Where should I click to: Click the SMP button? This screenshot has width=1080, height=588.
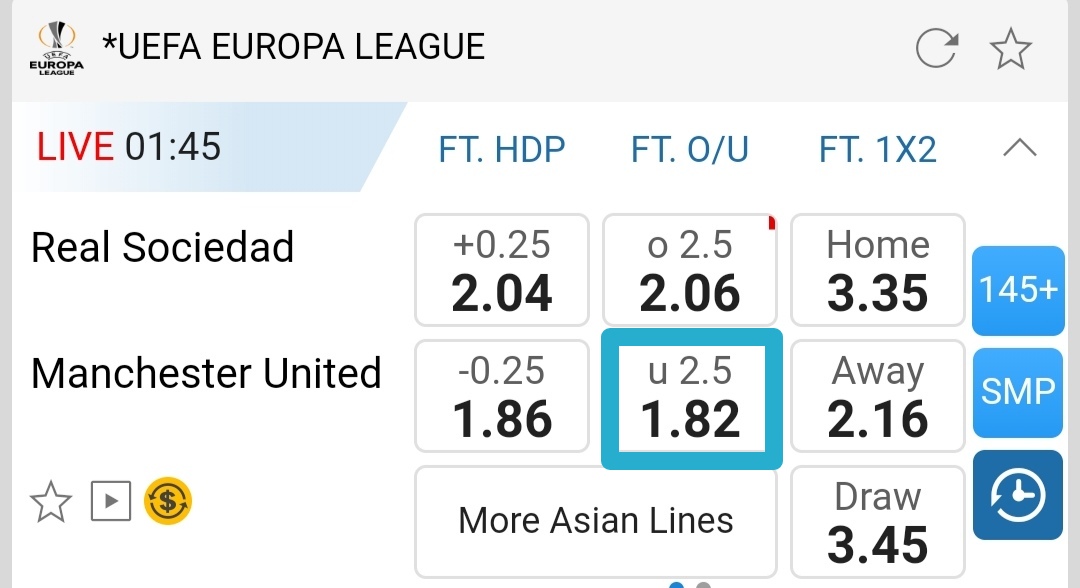[1018, 392]
